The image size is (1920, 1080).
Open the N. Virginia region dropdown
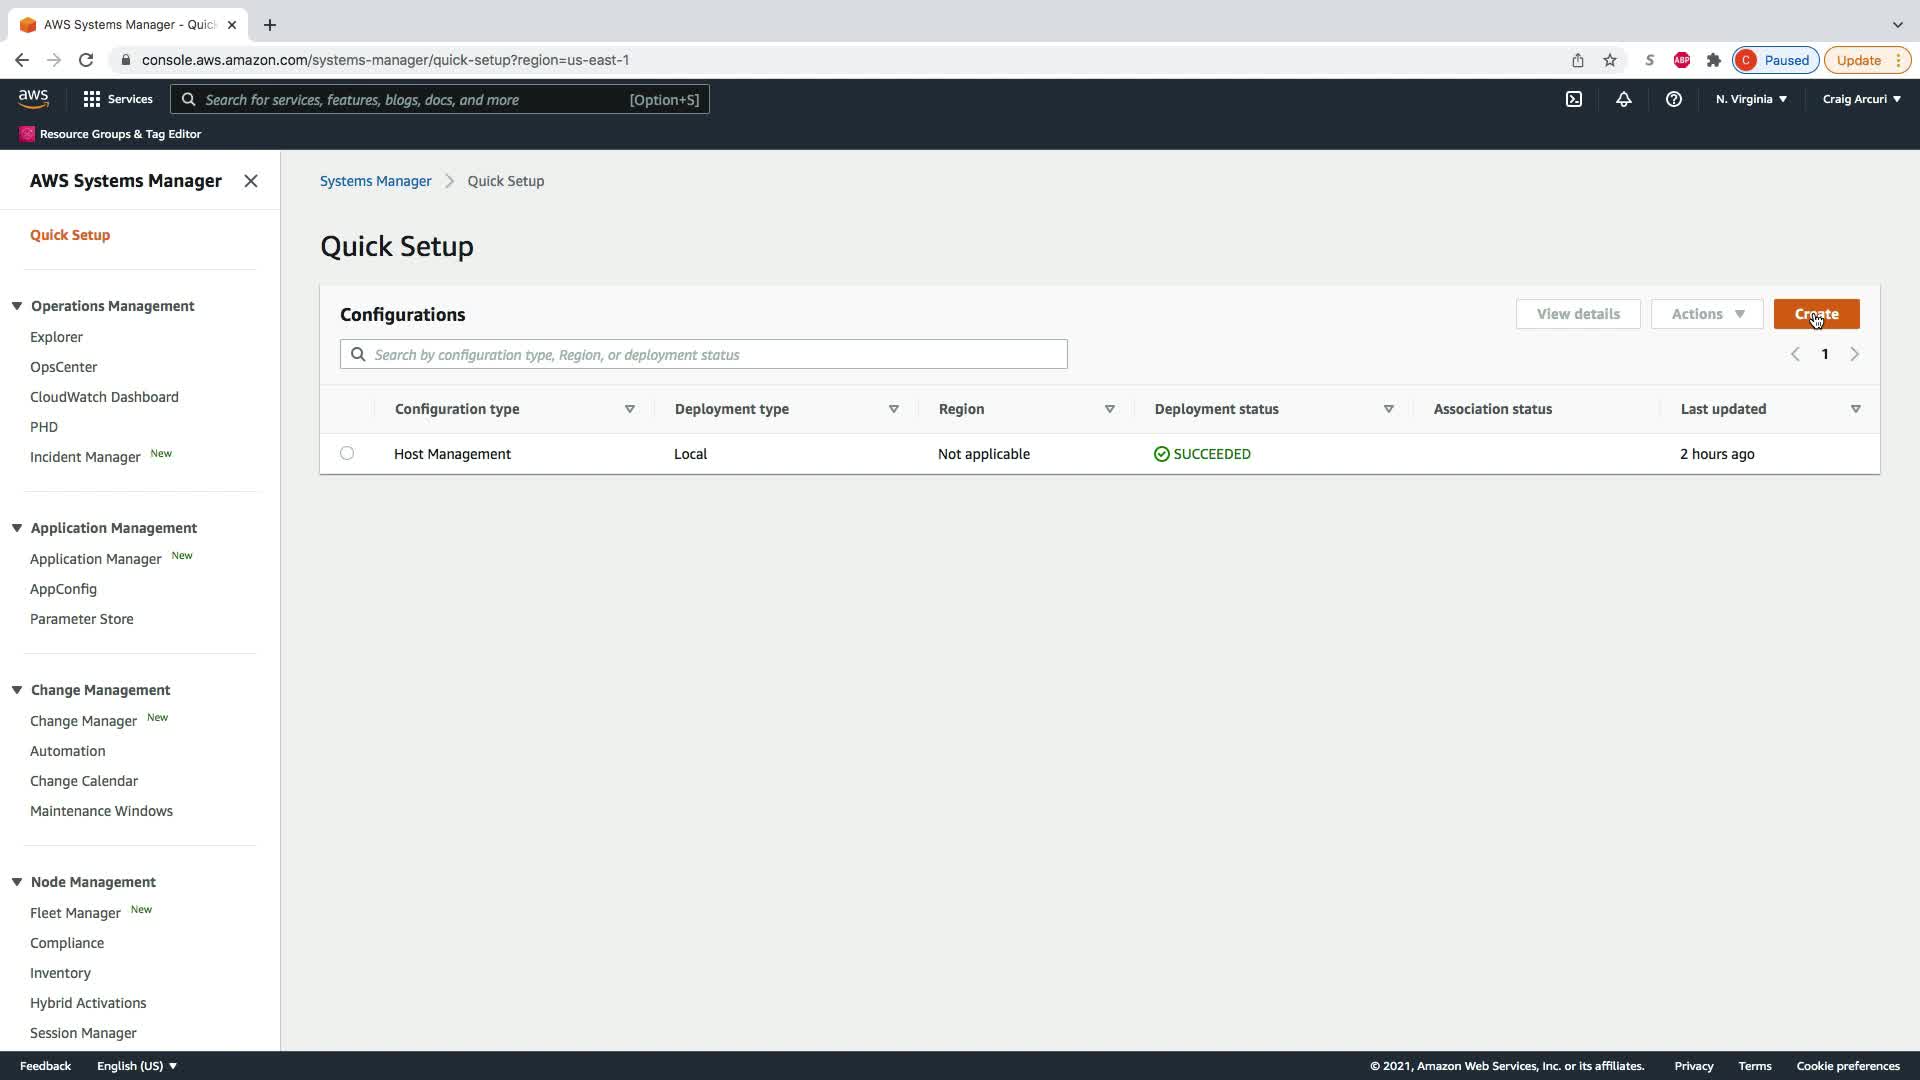[x=1751, y=99]
